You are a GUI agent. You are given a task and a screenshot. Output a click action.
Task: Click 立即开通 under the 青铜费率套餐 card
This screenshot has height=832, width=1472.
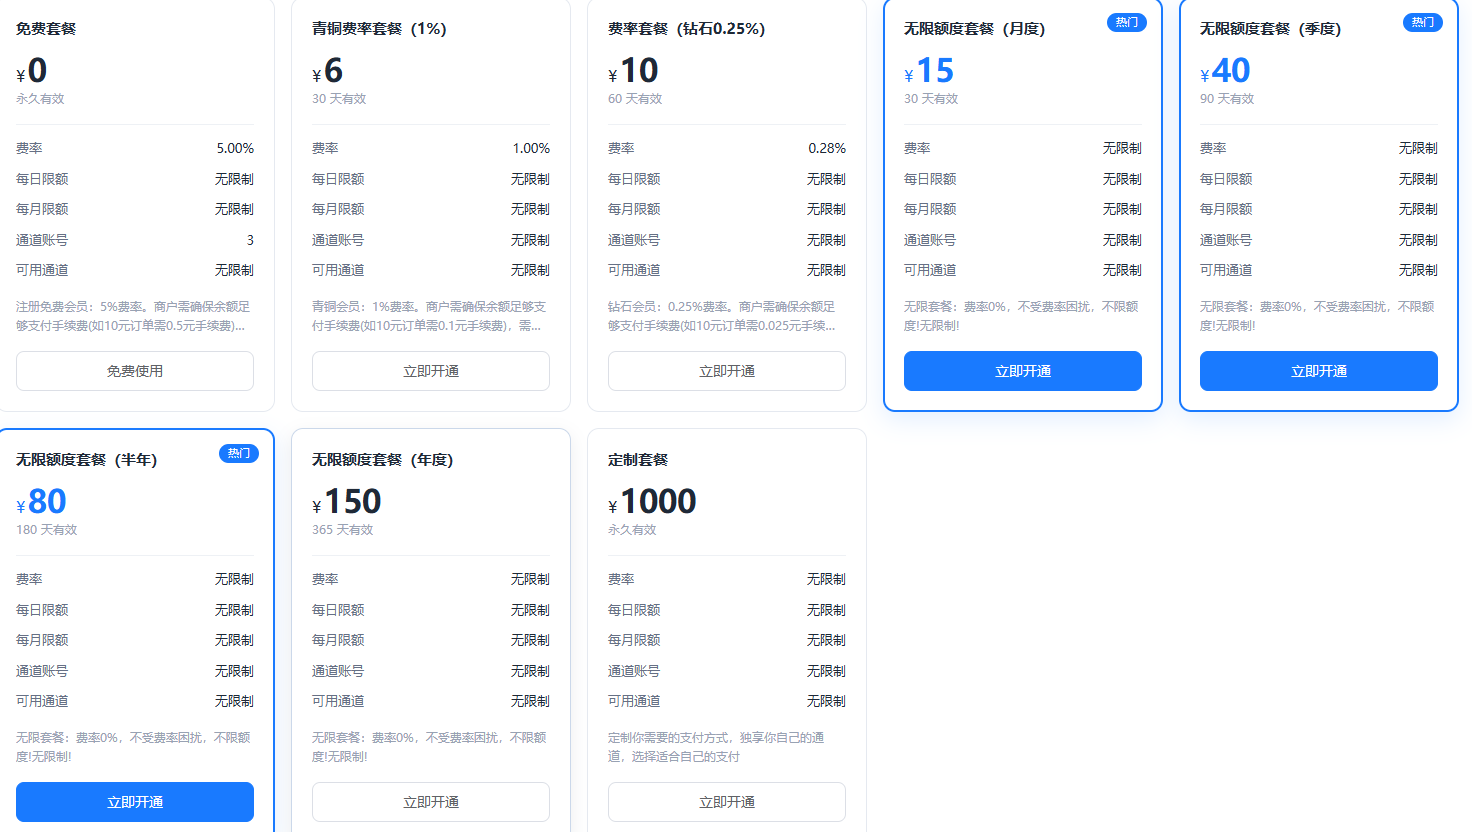click(x=431, y=371)
